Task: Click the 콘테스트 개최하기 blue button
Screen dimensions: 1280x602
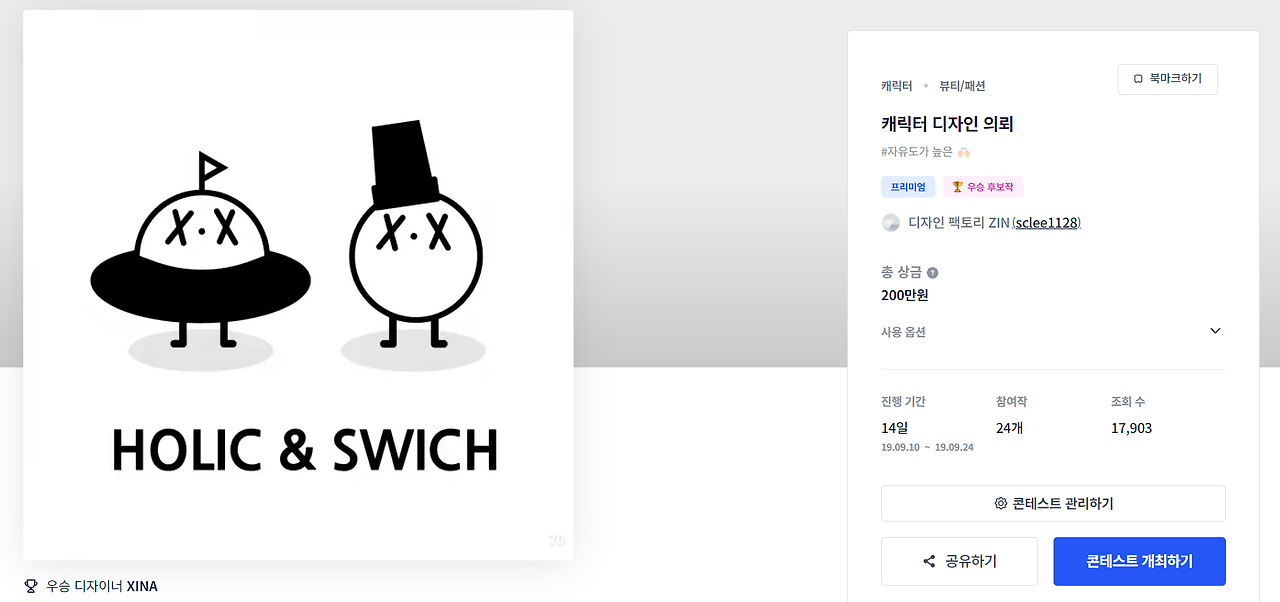Action: (1139, 561)
